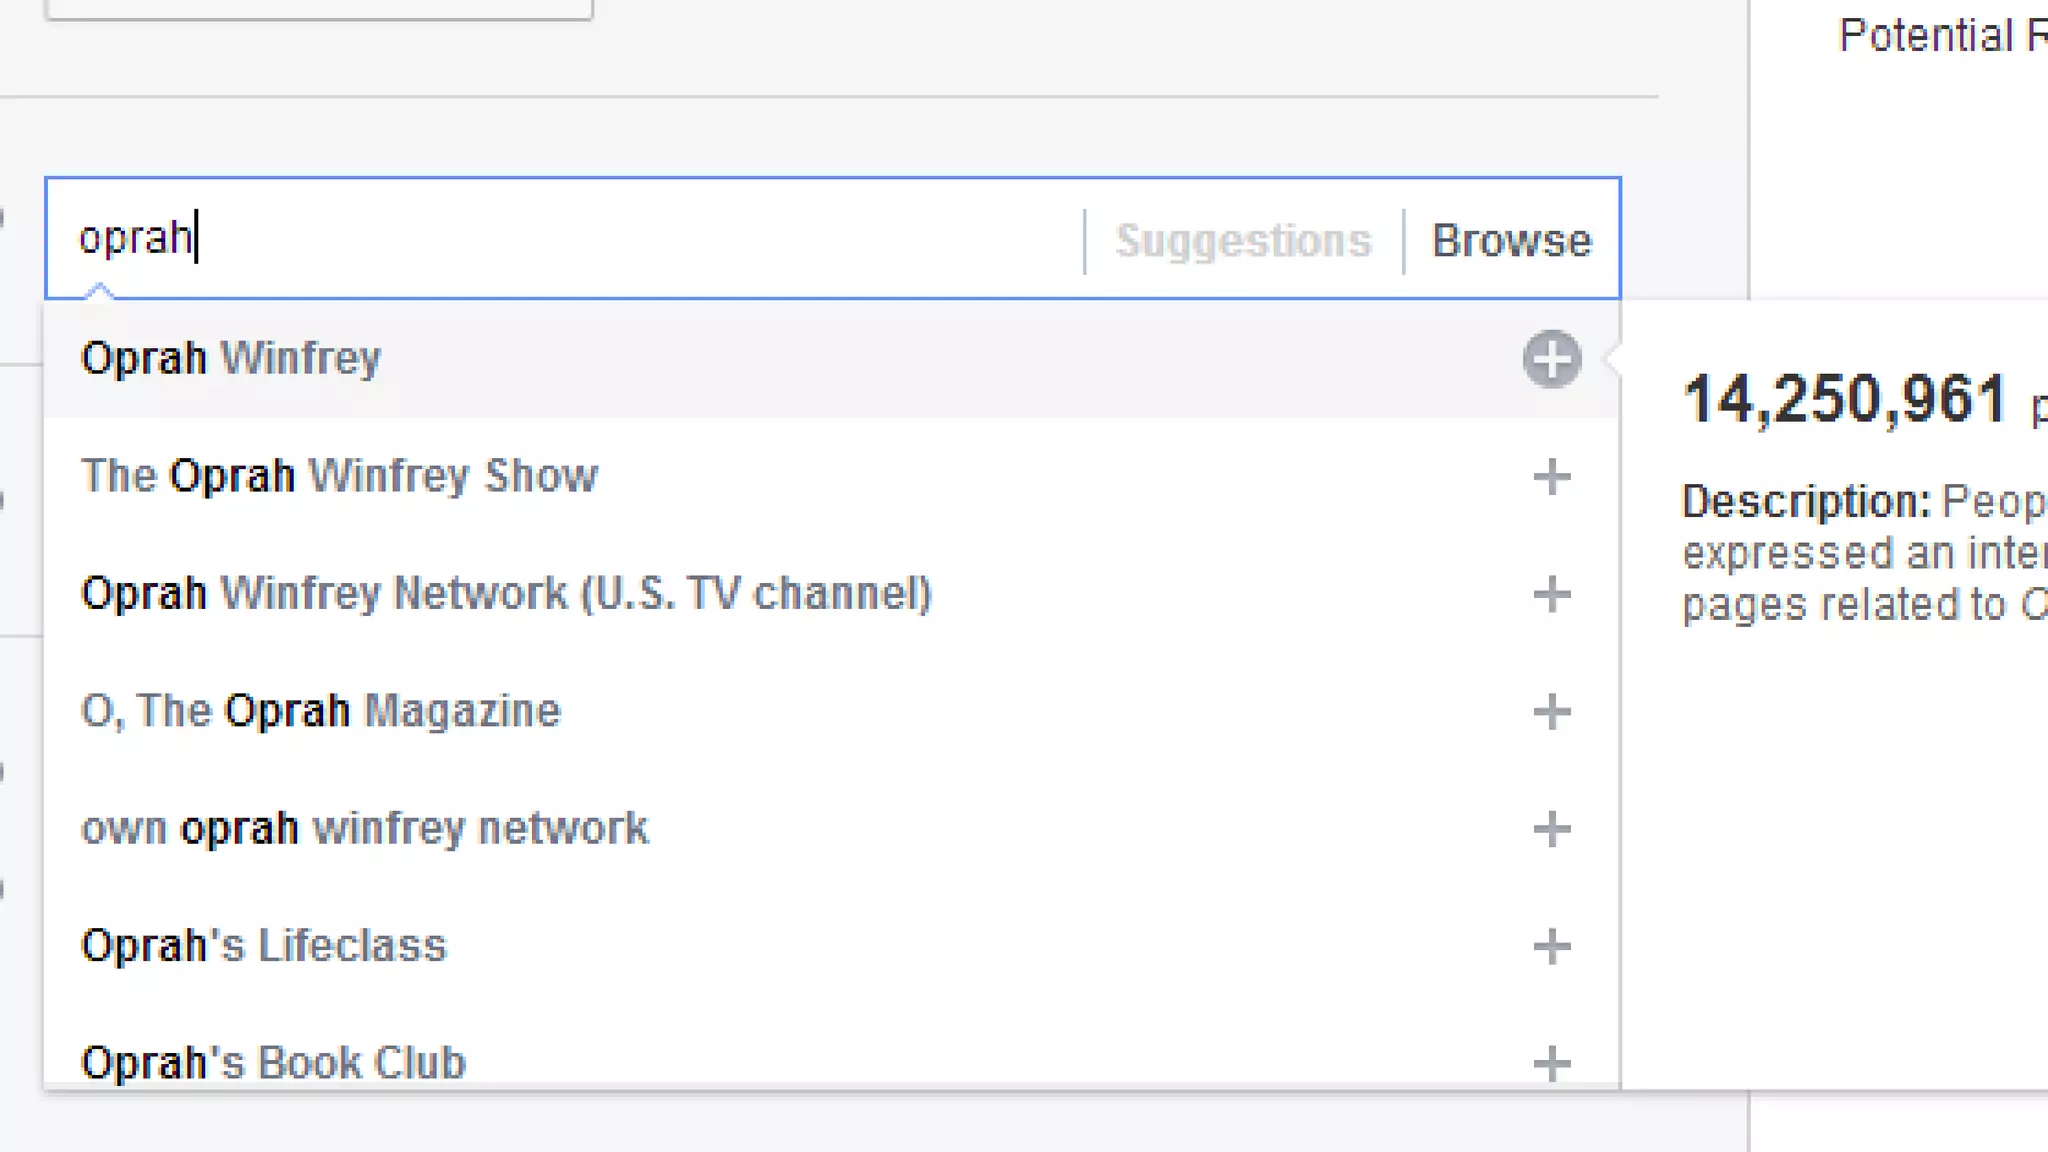Choose own oprah winfrey network entry
This screenshot has width=2048, height=1152.
coord(364,829)
